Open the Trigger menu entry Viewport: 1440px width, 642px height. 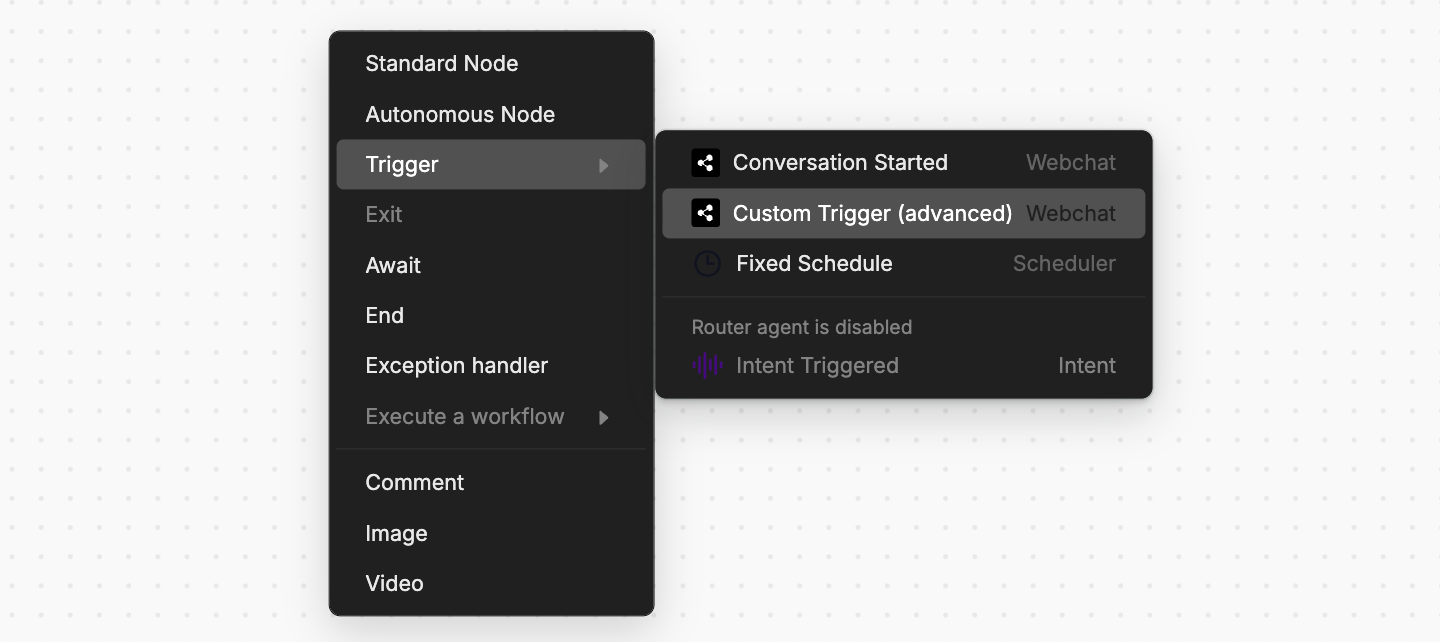tap(491, 164)
